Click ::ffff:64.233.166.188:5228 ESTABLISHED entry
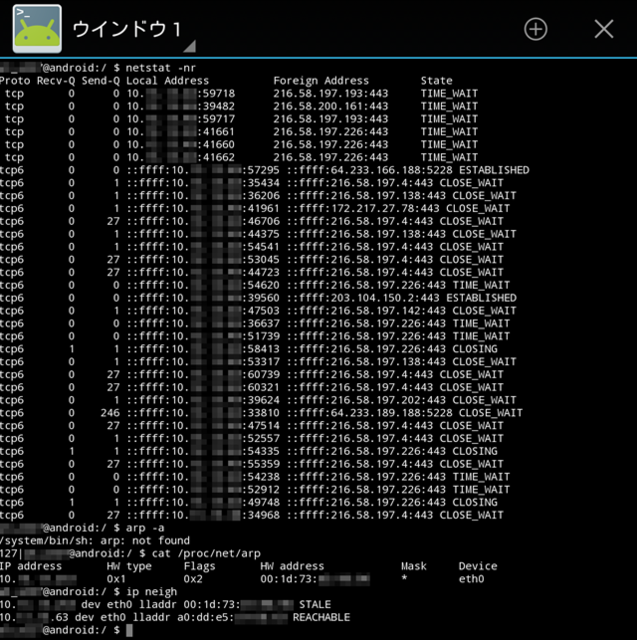Viewport: 637px width, 640px height. 408,170
